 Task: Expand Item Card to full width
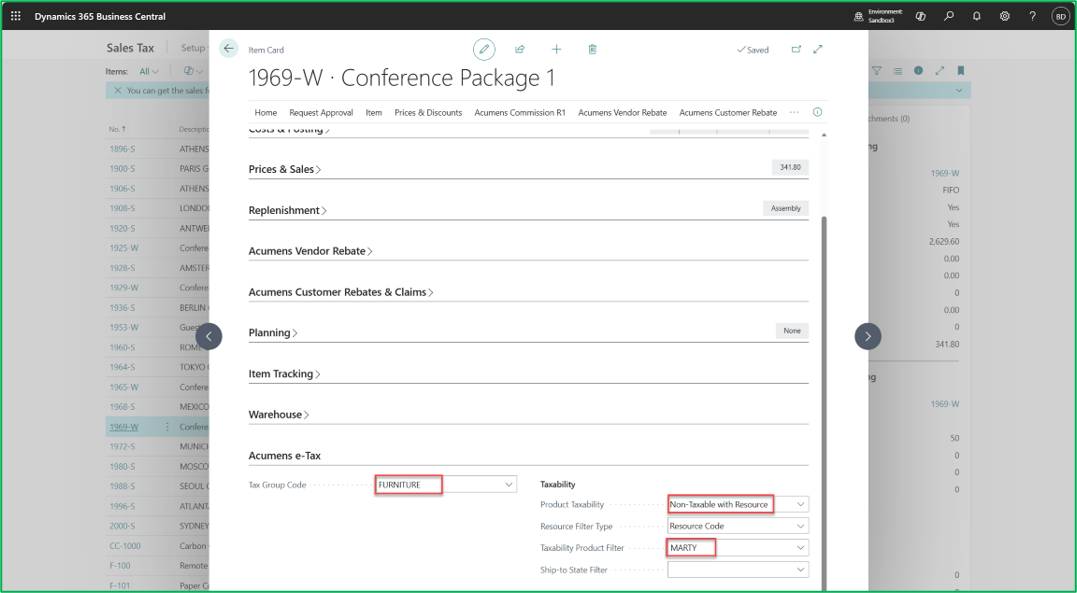point(818,49)
